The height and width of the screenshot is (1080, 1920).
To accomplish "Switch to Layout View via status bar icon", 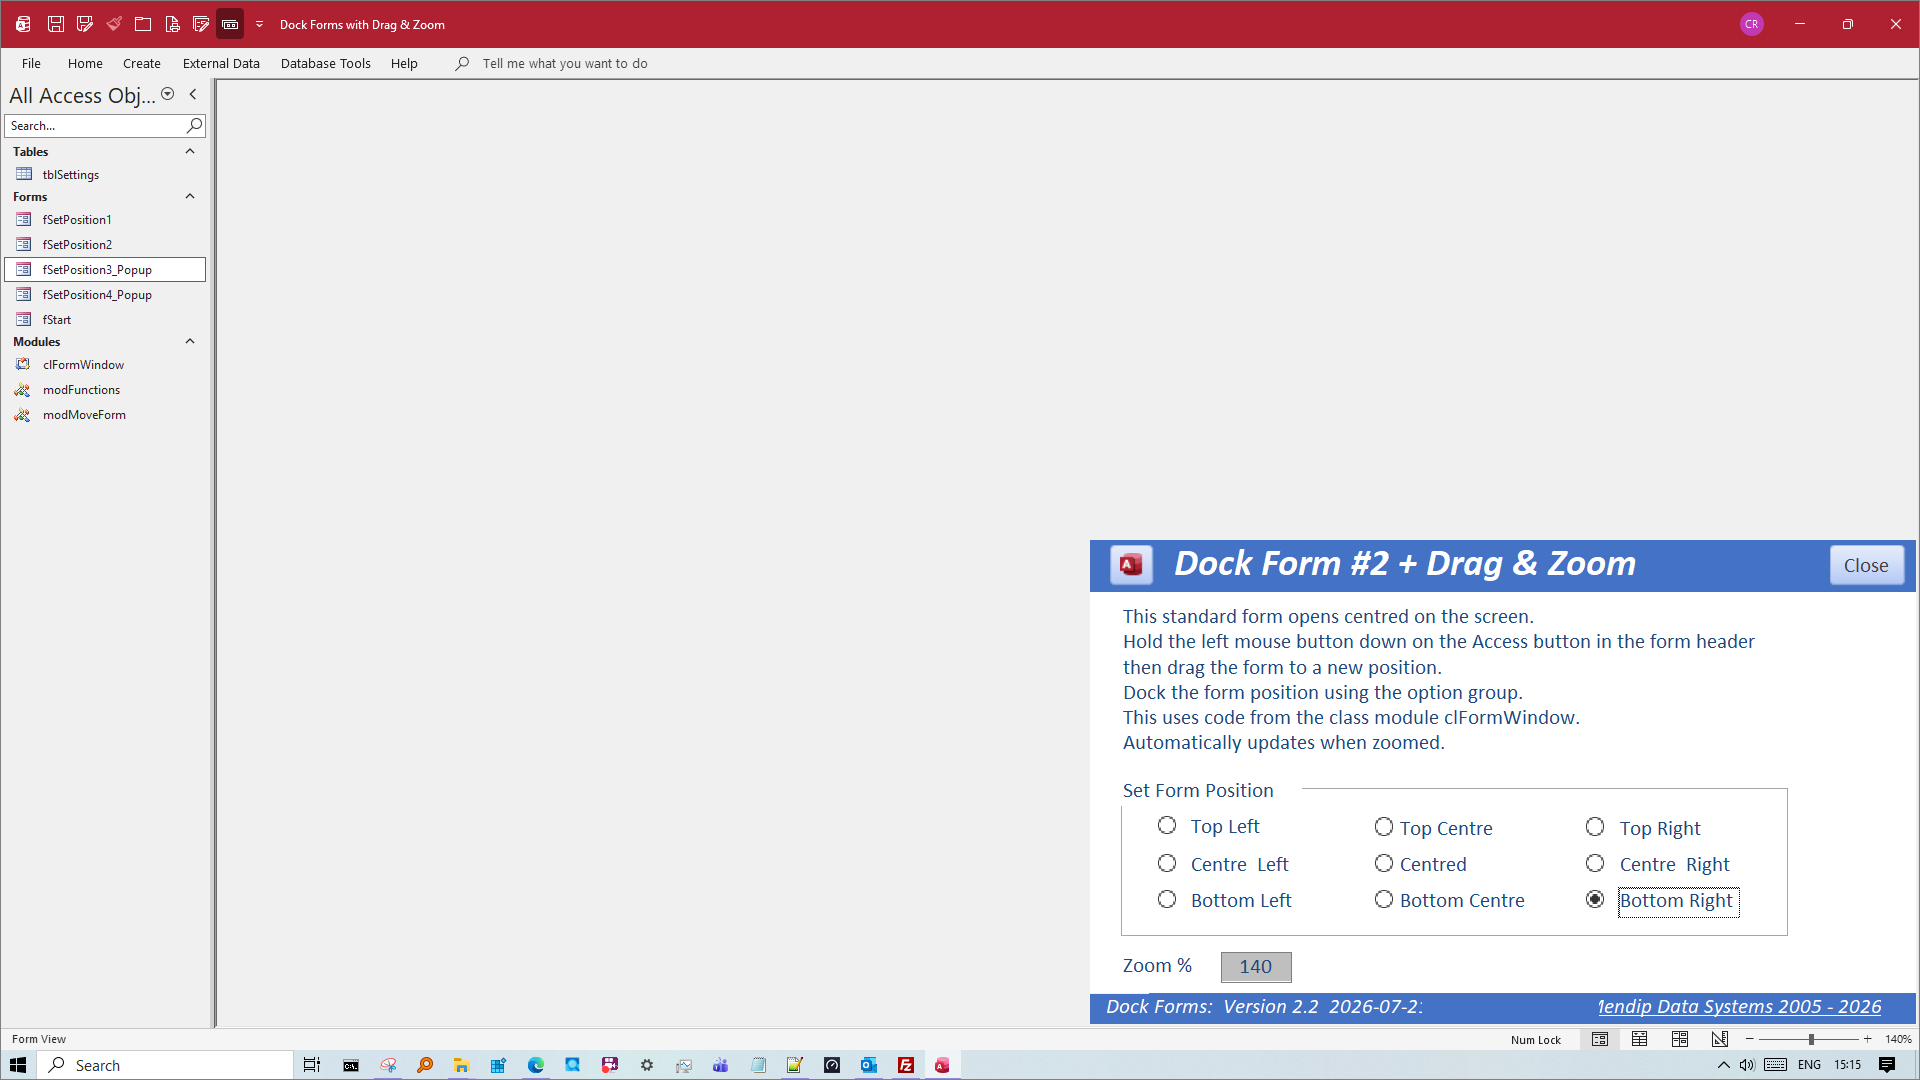I will click(1680, 1039).
